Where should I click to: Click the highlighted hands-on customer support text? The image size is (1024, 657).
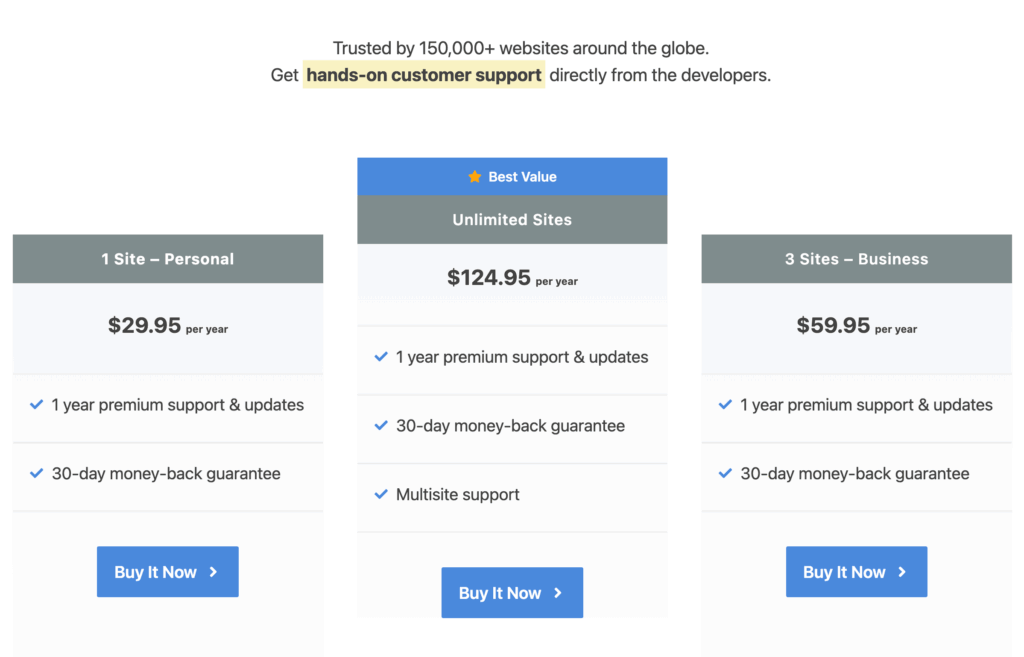click(424, 75)
